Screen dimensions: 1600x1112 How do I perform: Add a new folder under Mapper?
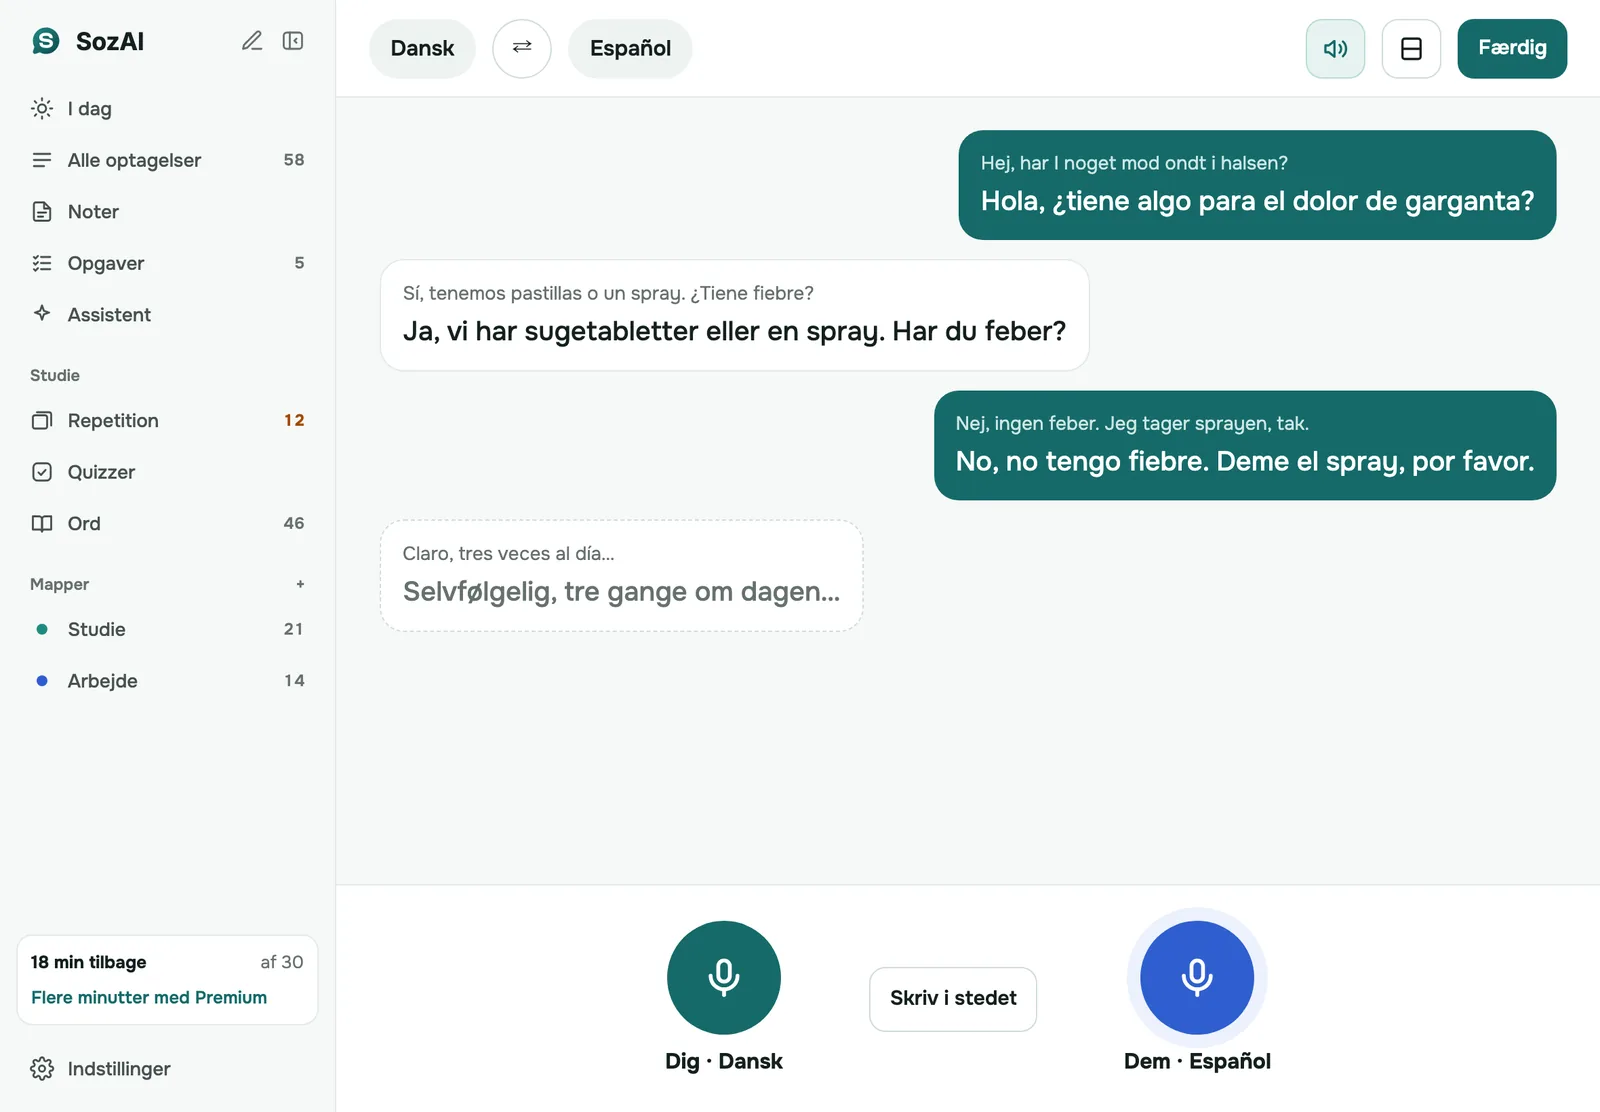300,584
